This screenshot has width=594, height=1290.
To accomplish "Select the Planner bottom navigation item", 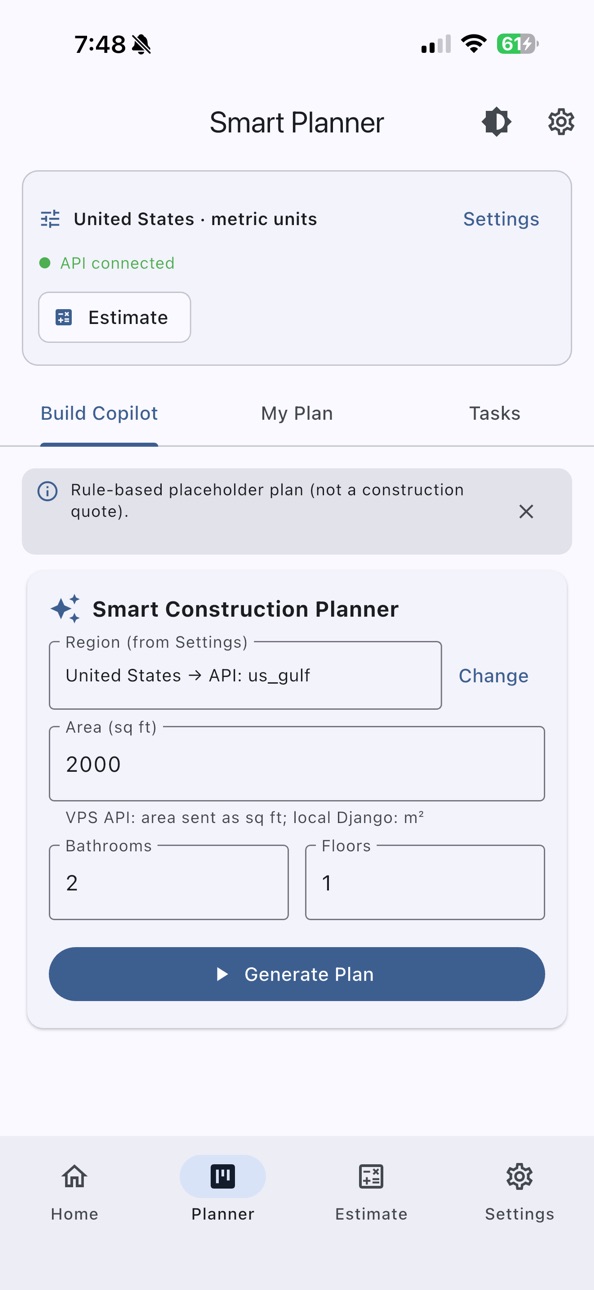I will coord(223,1191).
